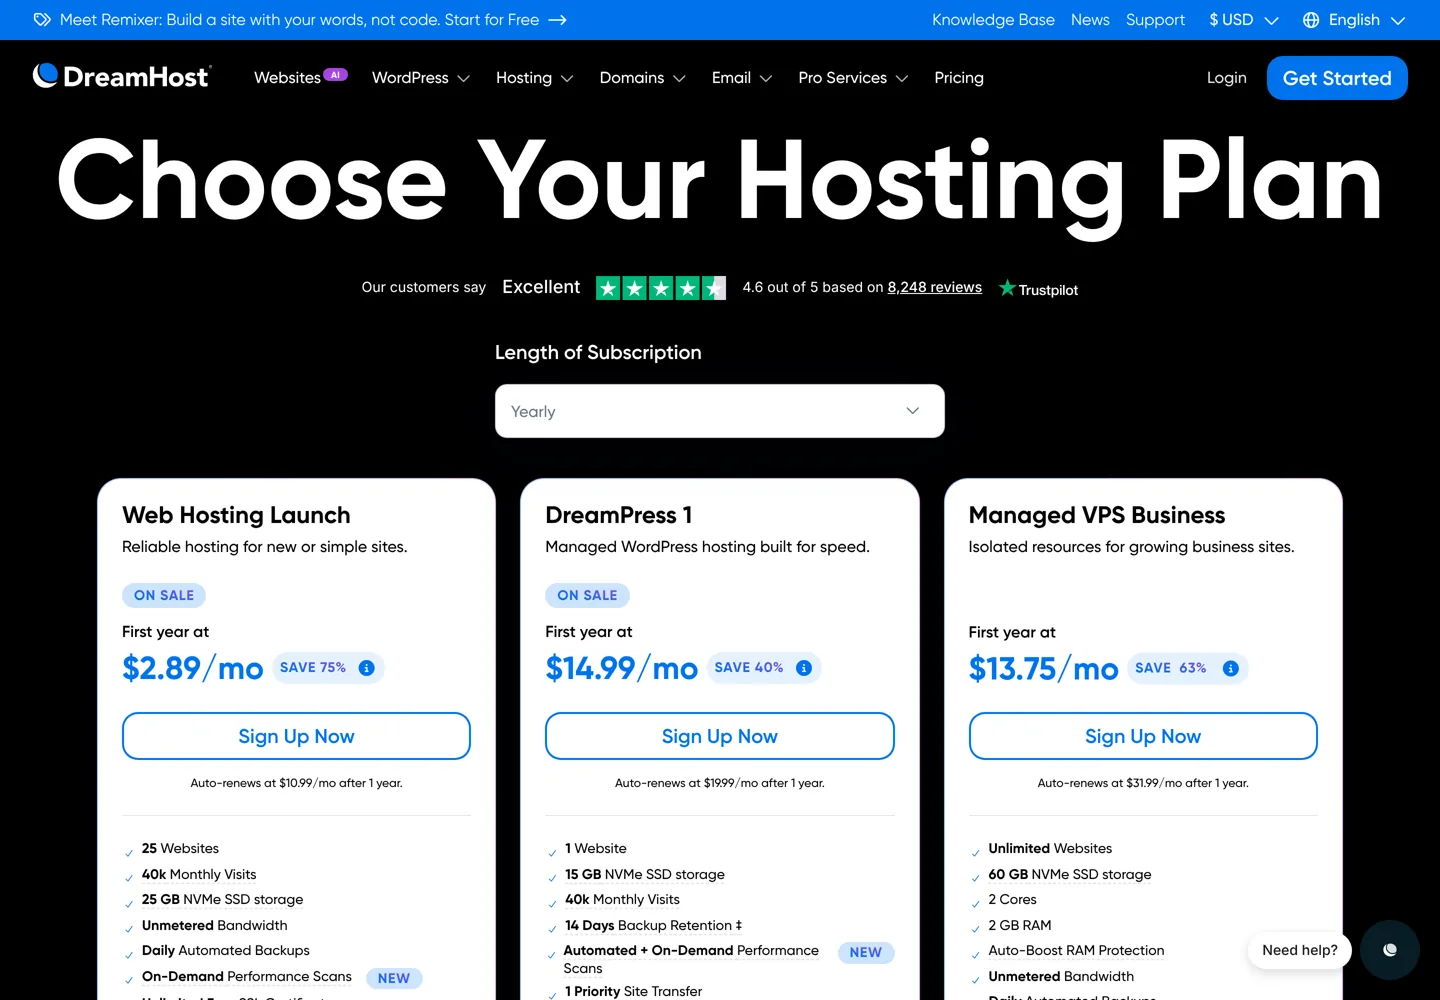1440x1000 pixels.
Task: Expand the Pro Services menu
Action: click(854, 78)
